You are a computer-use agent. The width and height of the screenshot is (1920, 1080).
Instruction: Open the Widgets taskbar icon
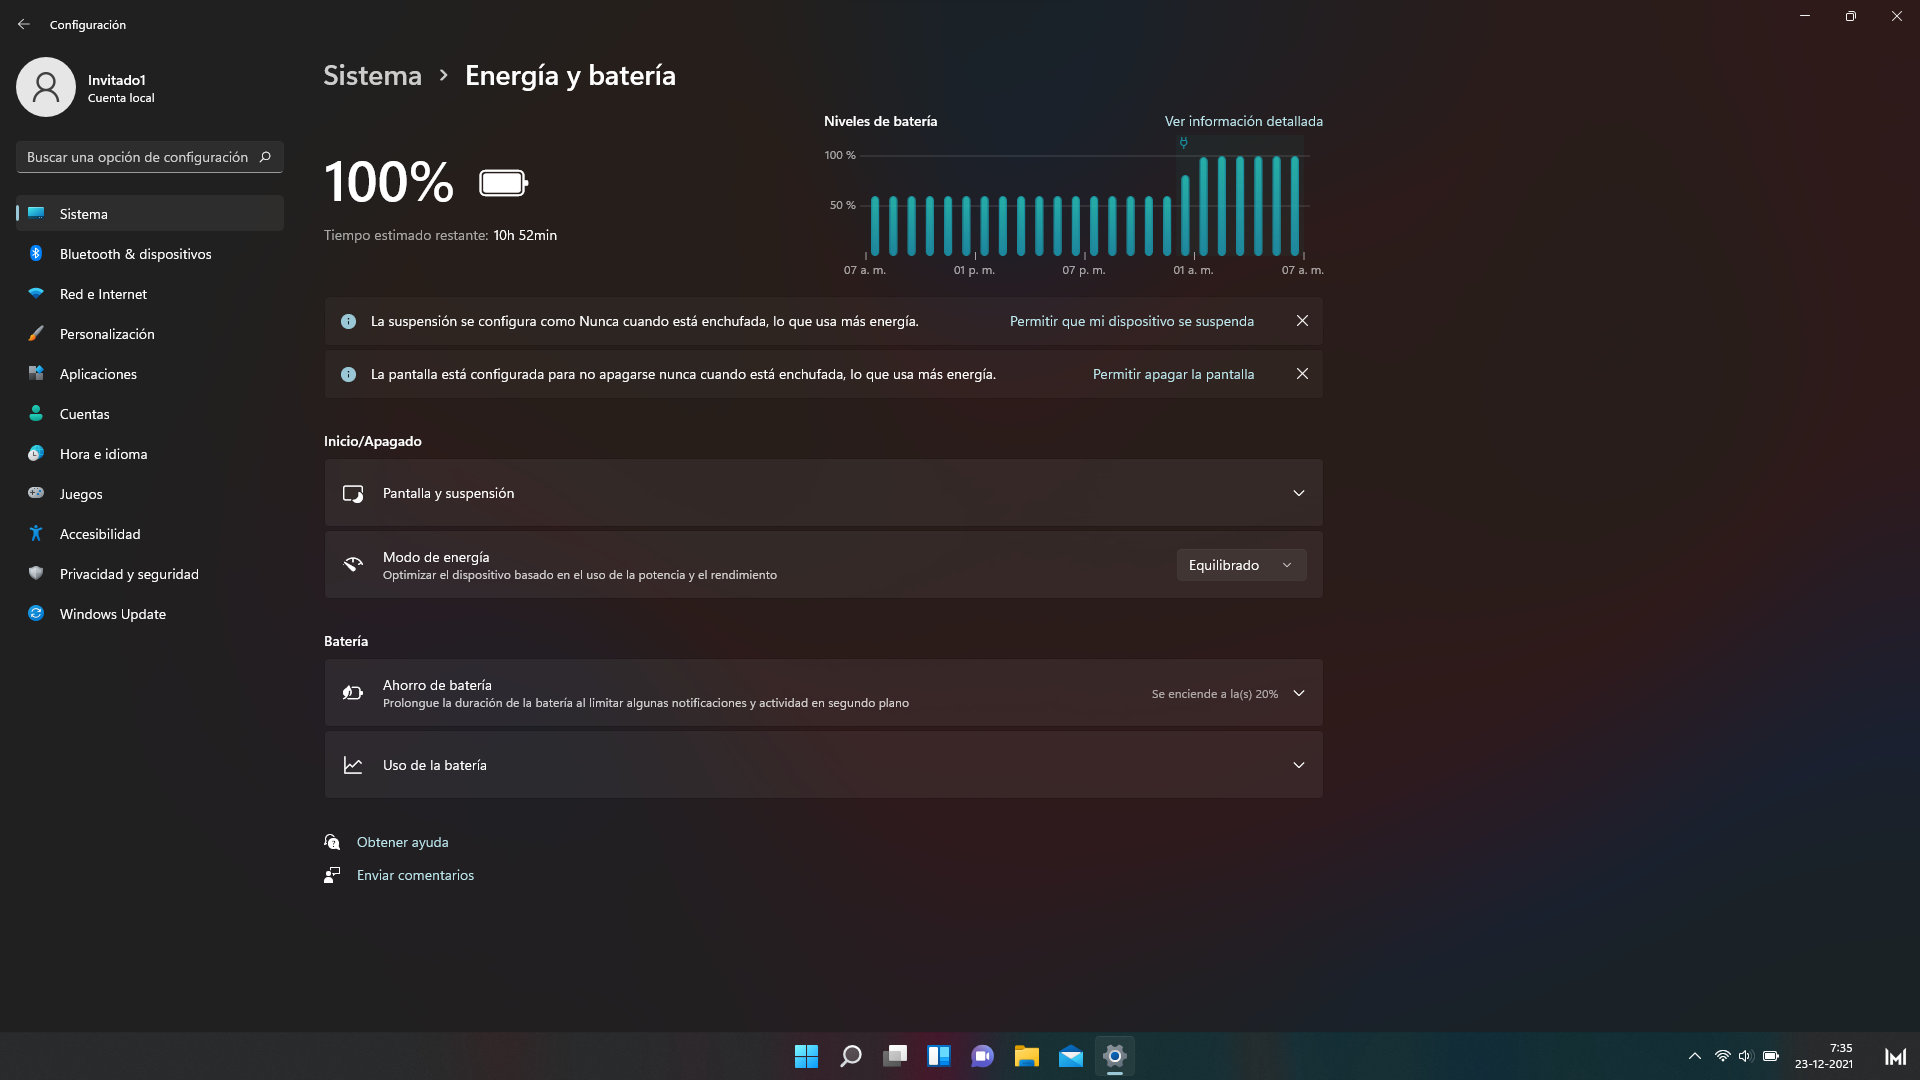click(x=938, y=1056)
